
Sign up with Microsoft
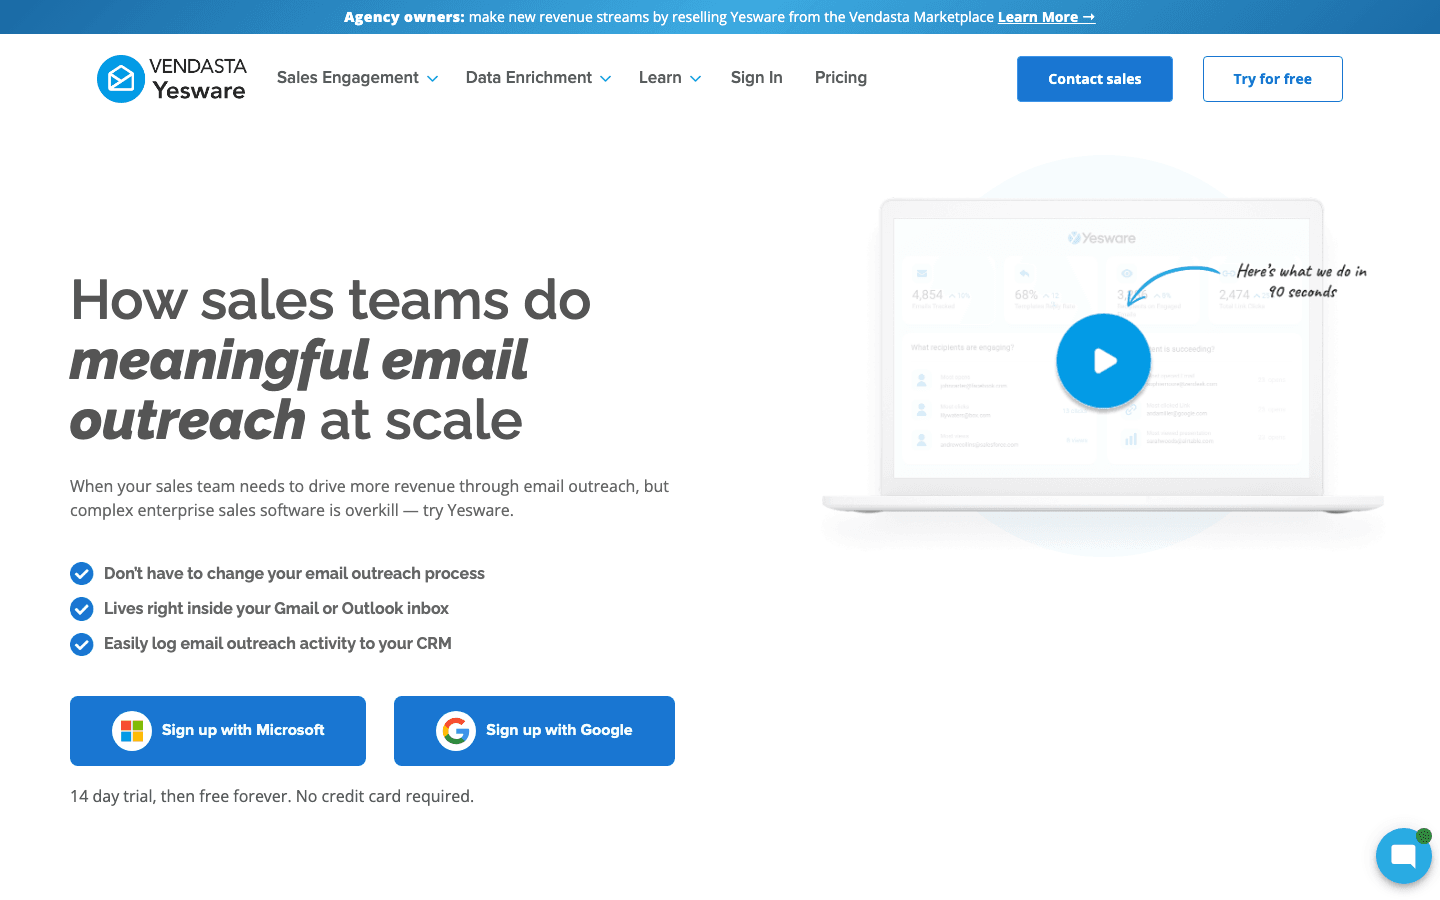click(x=218, y=731)
